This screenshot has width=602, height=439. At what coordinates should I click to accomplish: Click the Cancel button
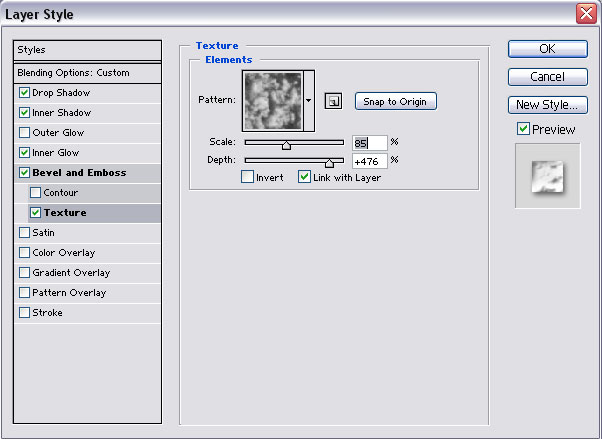pos(548,77)
